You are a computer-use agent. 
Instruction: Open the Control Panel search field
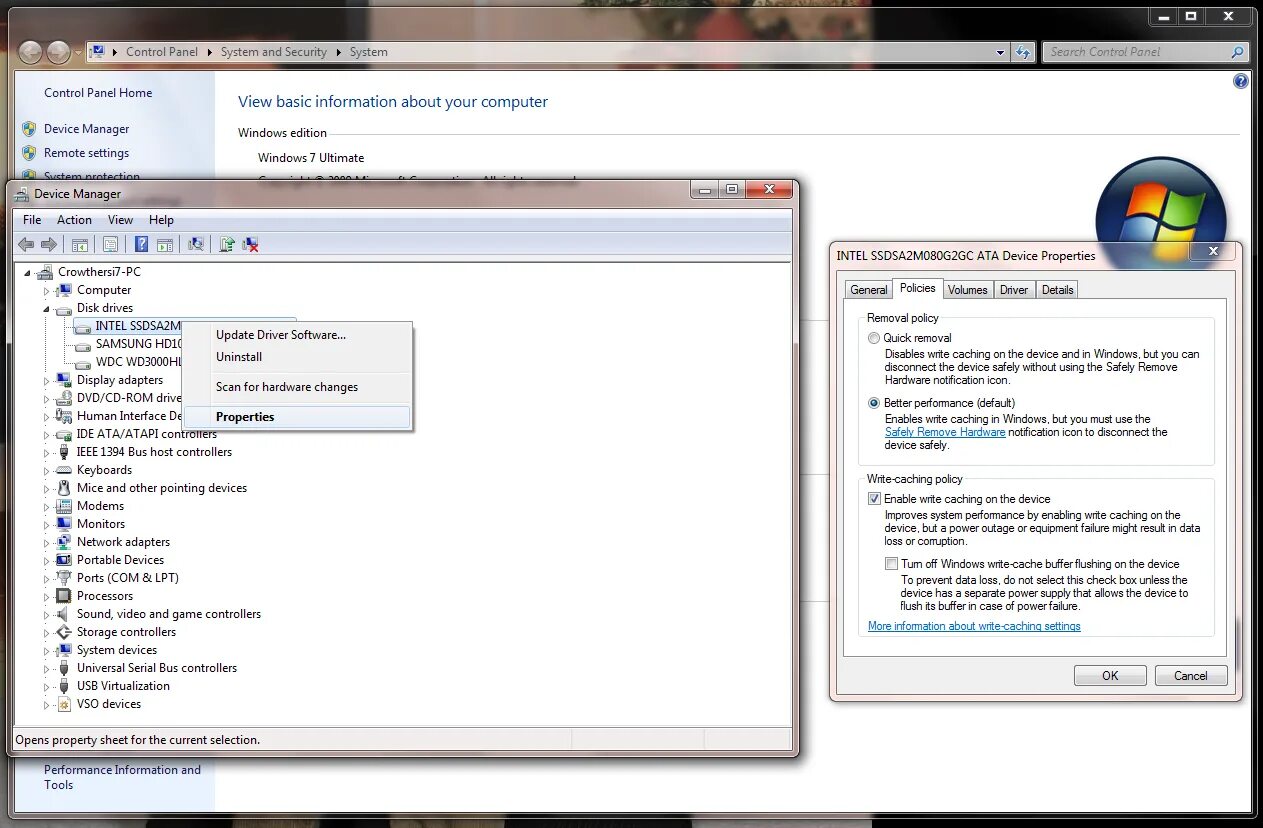pos(1140,51)
